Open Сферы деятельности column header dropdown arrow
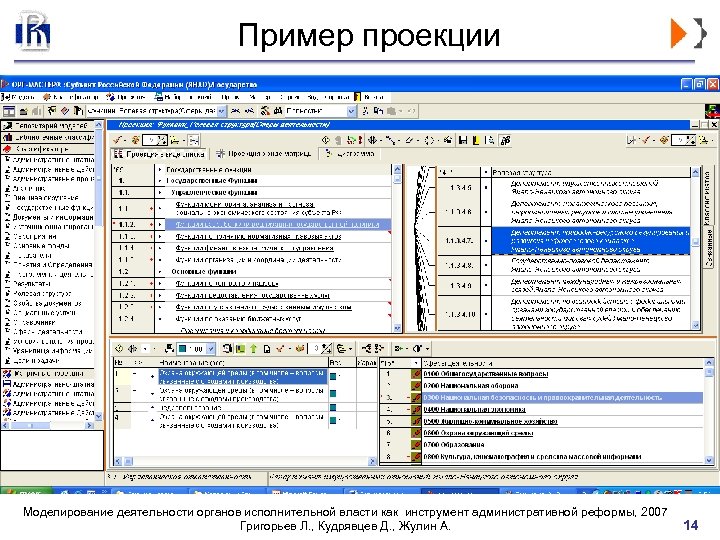 (416, 363)
